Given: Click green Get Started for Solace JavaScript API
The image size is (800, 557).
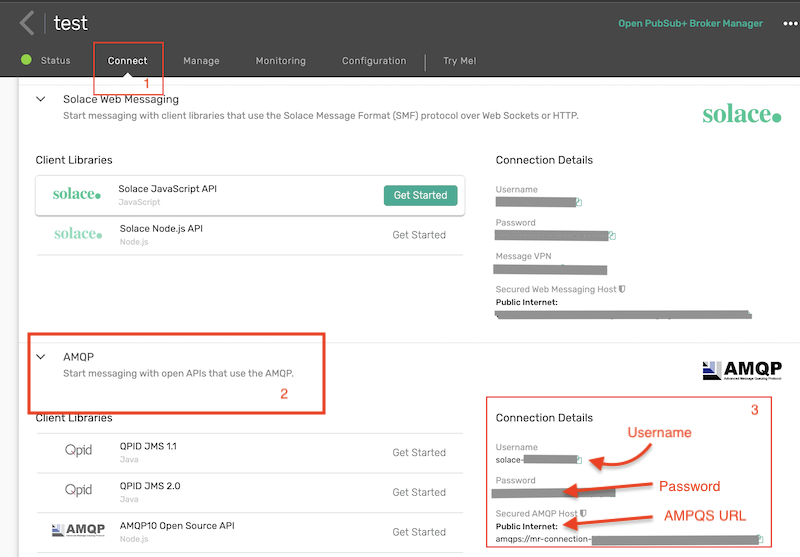Looking at the screenshot, I should coord(420,195).
